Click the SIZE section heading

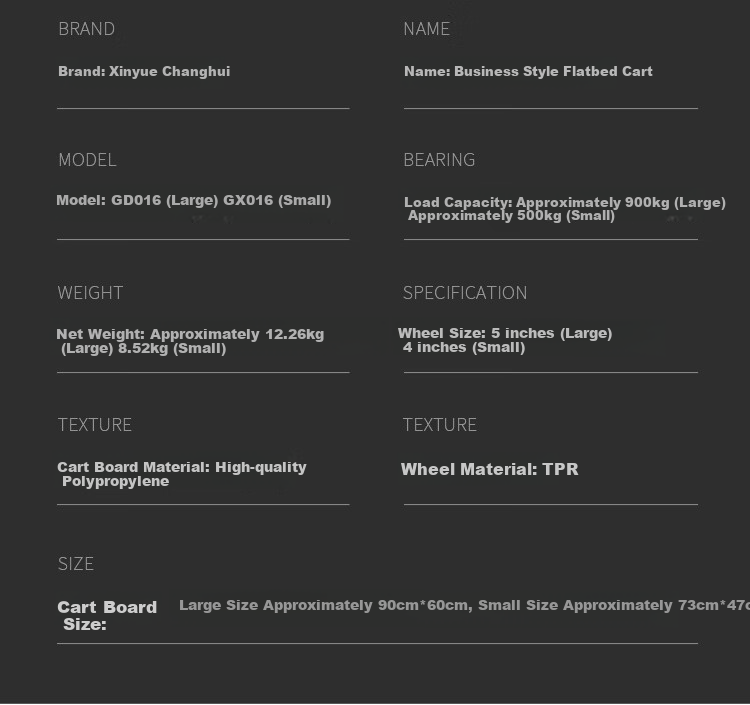(76, 564)
